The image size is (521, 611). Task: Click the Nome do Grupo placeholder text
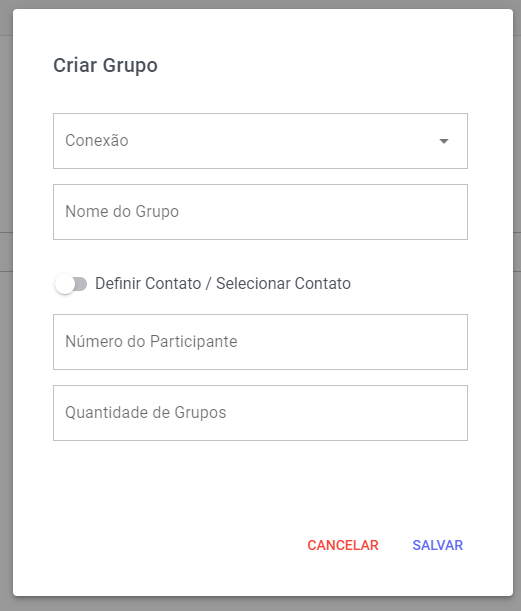pos(122,212)
